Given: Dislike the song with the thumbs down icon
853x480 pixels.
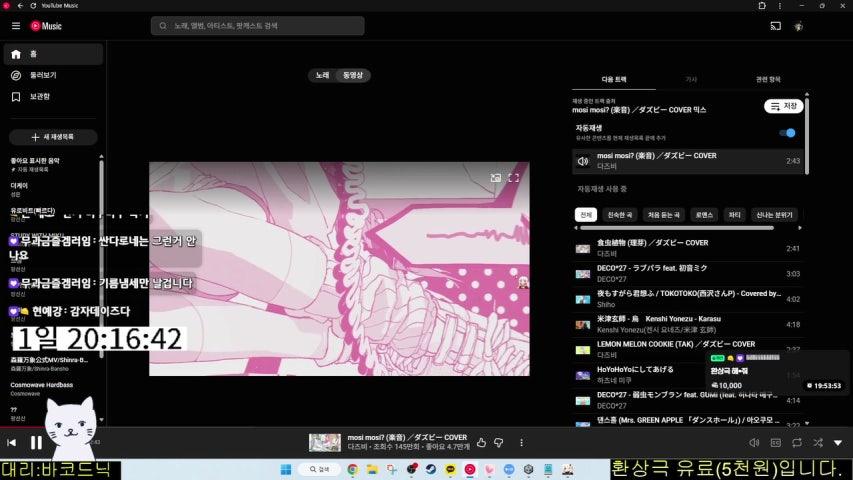Looking at the screenshot, I should (x=499, y=442).
